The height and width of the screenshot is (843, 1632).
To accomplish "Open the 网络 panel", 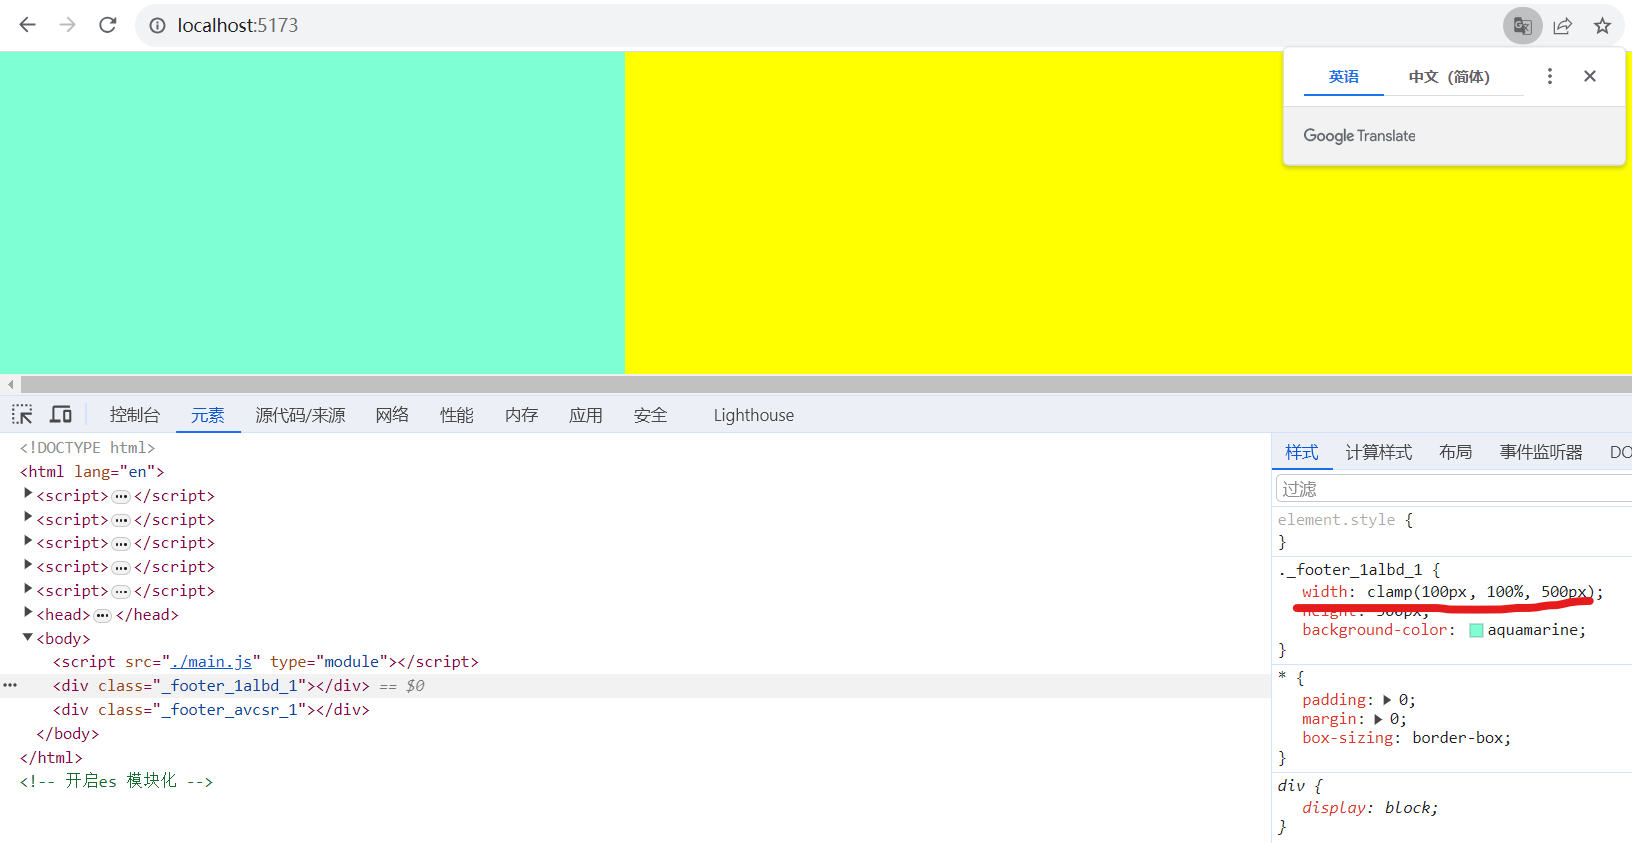I will click(392, 415).
